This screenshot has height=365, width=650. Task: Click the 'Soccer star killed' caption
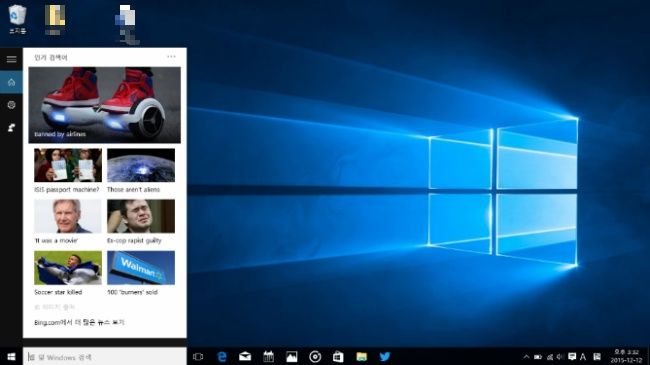point(58,292)
